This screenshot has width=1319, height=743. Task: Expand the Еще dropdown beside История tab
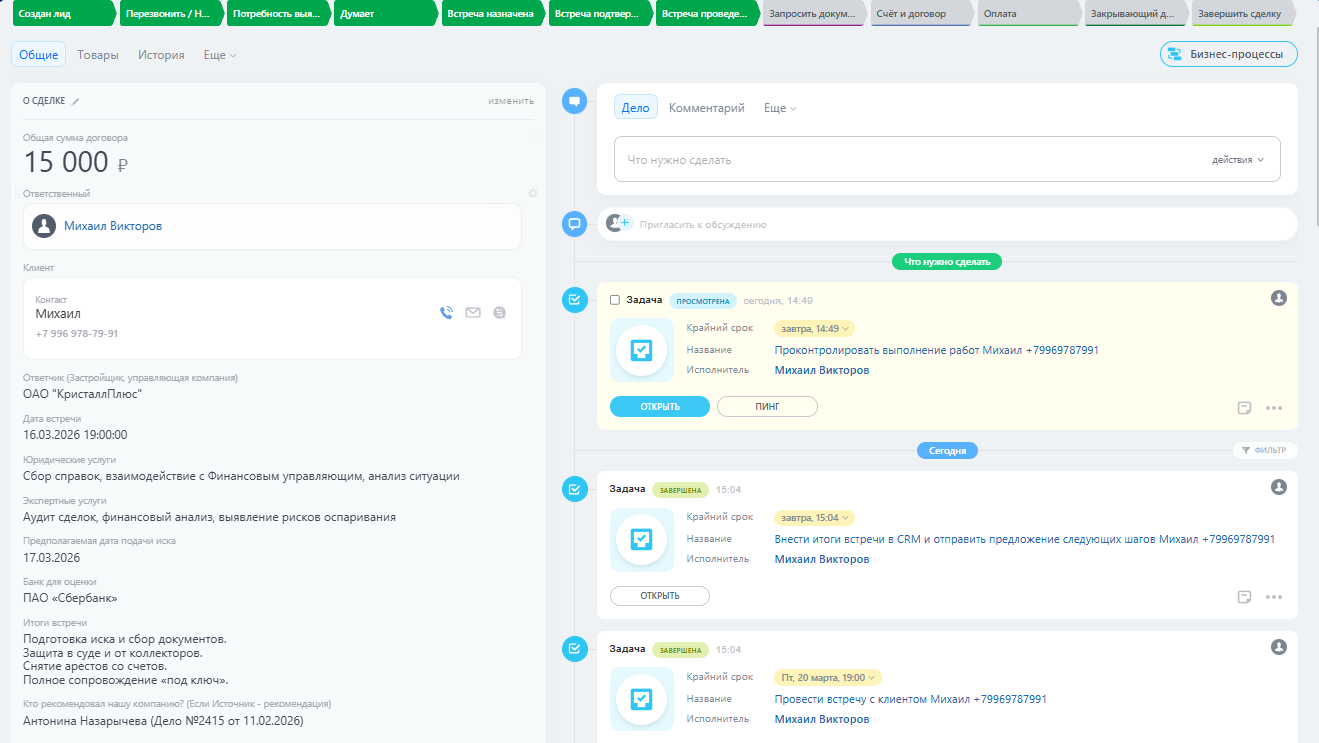click(219, 55)
